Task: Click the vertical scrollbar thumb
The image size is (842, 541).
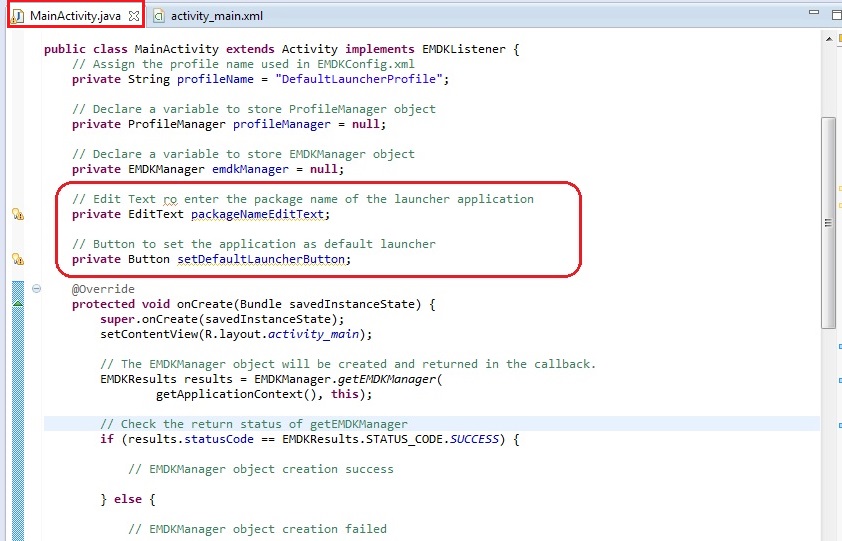Action: (827, 220)
